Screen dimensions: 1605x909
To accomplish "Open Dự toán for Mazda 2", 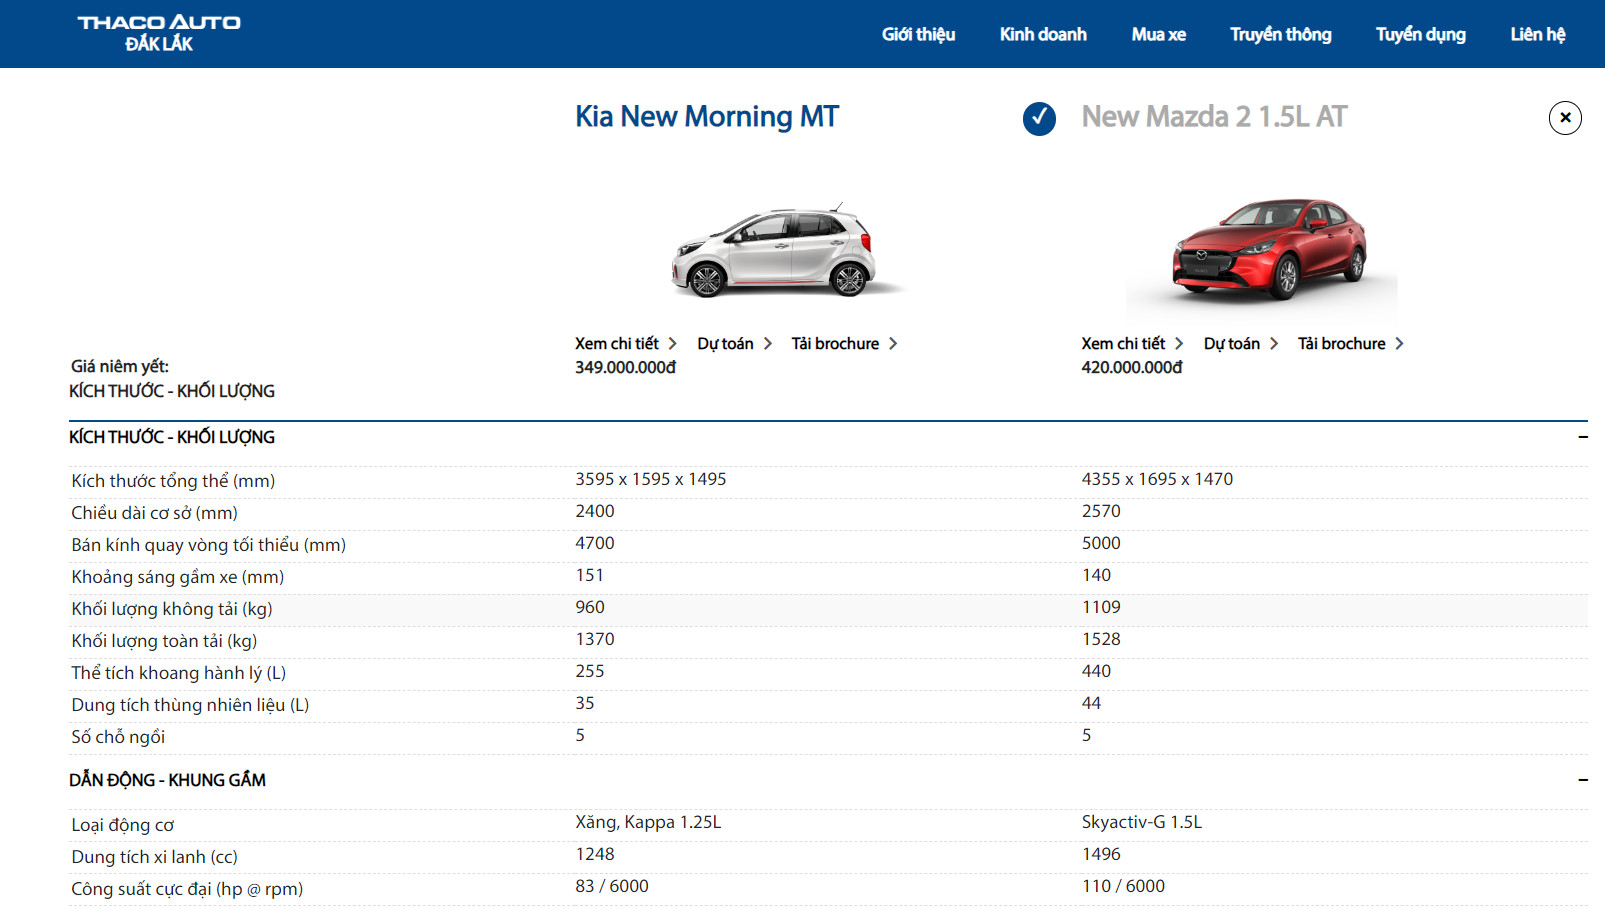I will (x=1232, y=343).
